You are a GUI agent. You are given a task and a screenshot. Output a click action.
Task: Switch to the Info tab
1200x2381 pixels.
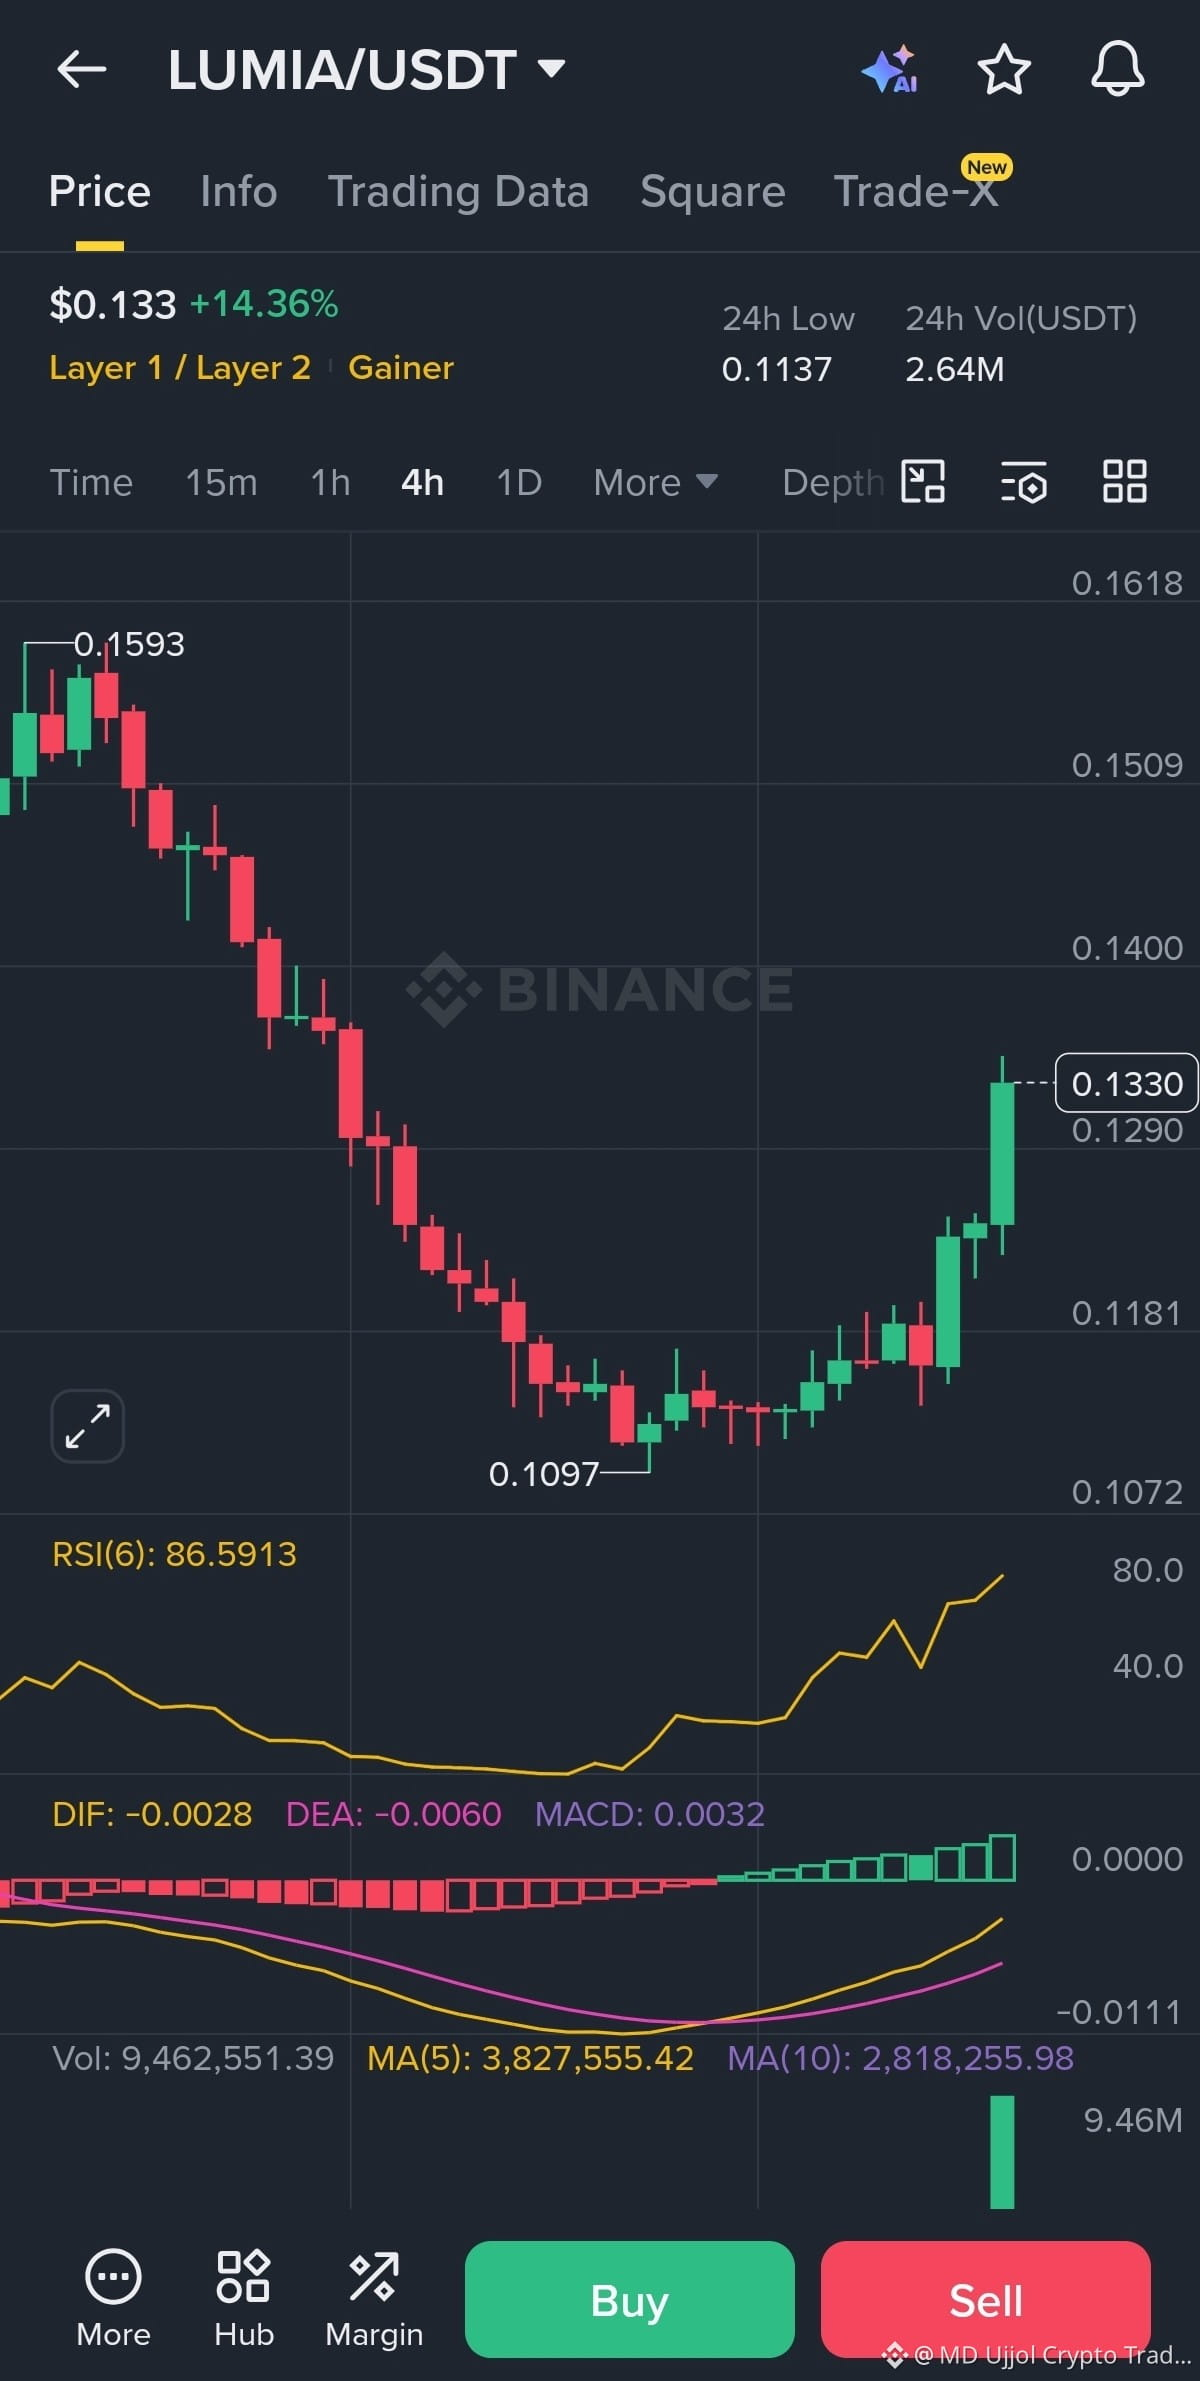coord(239,191)
